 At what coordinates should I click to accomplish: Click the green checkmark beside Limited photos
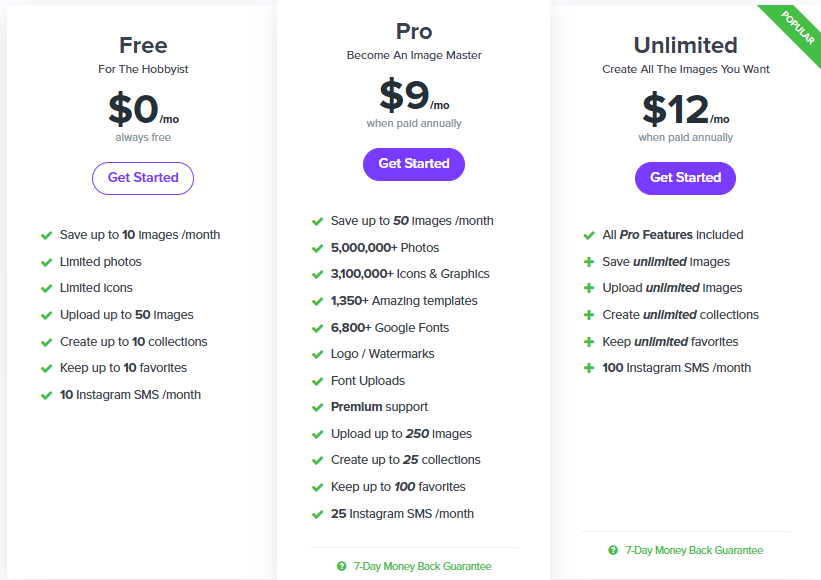pos(46,262)
